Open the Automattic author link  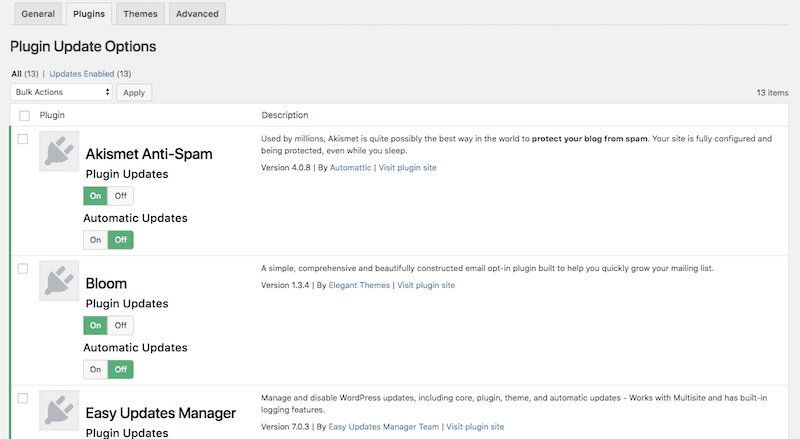pyautogui.click(x=351, y=167)
